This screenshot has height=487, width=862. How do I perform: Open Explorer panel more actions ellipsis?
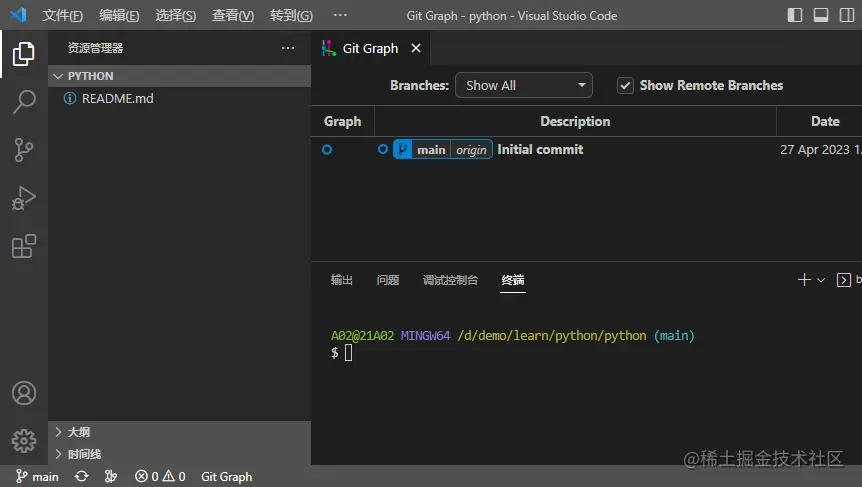click(288, 48)
